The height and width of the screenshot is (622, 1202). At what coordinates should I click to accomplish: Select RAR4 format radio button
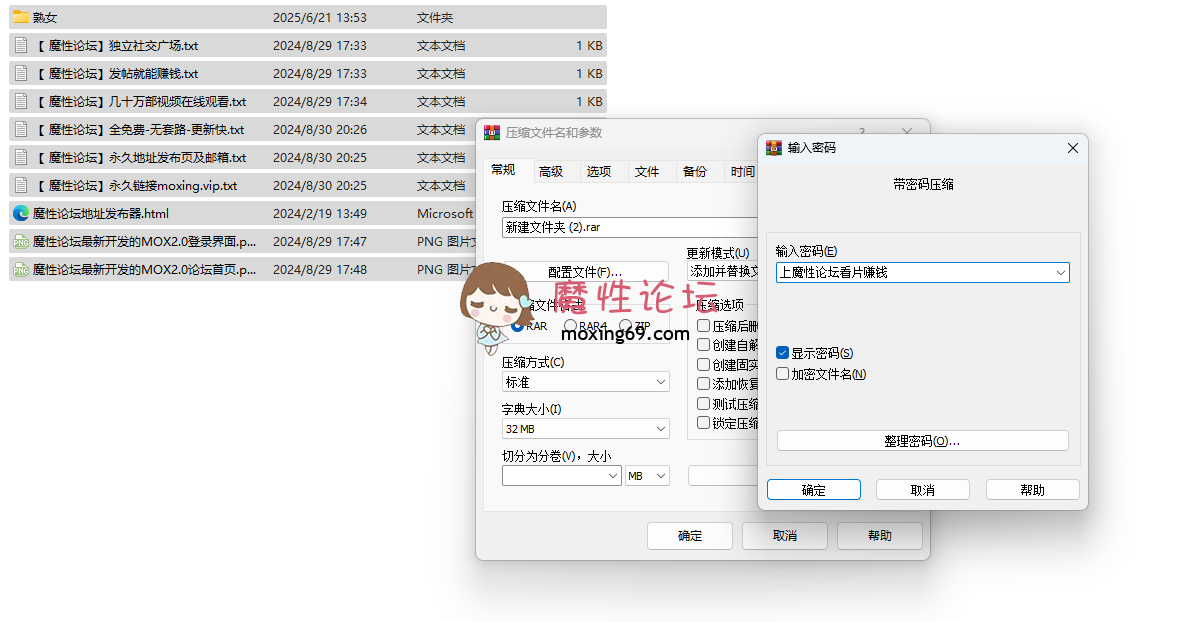570,326
